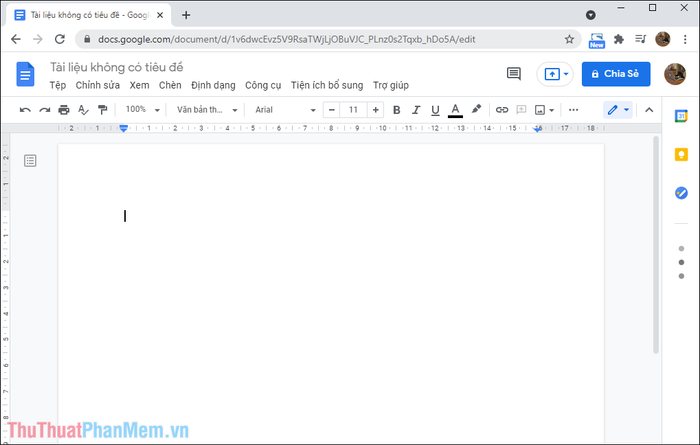Bookmark this page with star icon
This screenshot has width=700, height=445.
(x=569, y=39)
